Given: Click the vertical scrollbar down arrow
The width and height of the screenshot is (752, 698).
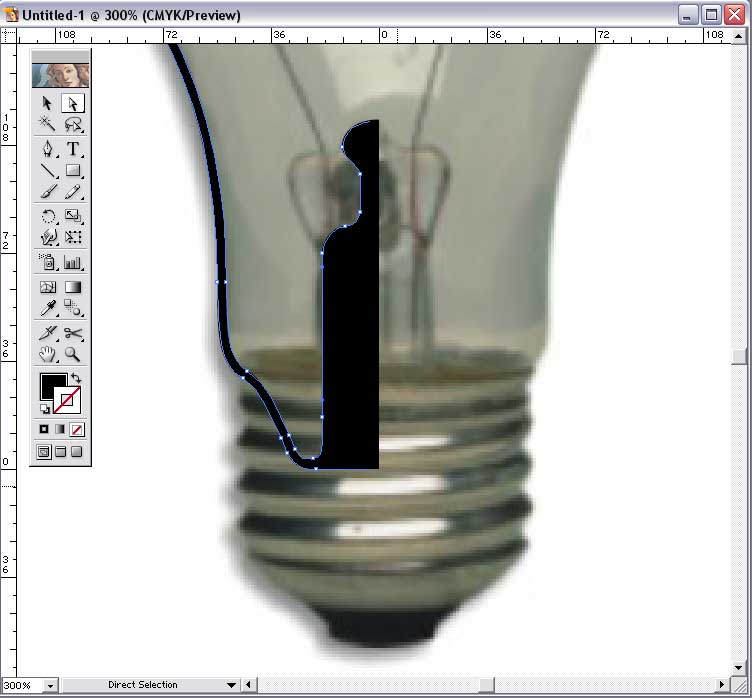Looking at the screenshot, I should click(739, 667).
